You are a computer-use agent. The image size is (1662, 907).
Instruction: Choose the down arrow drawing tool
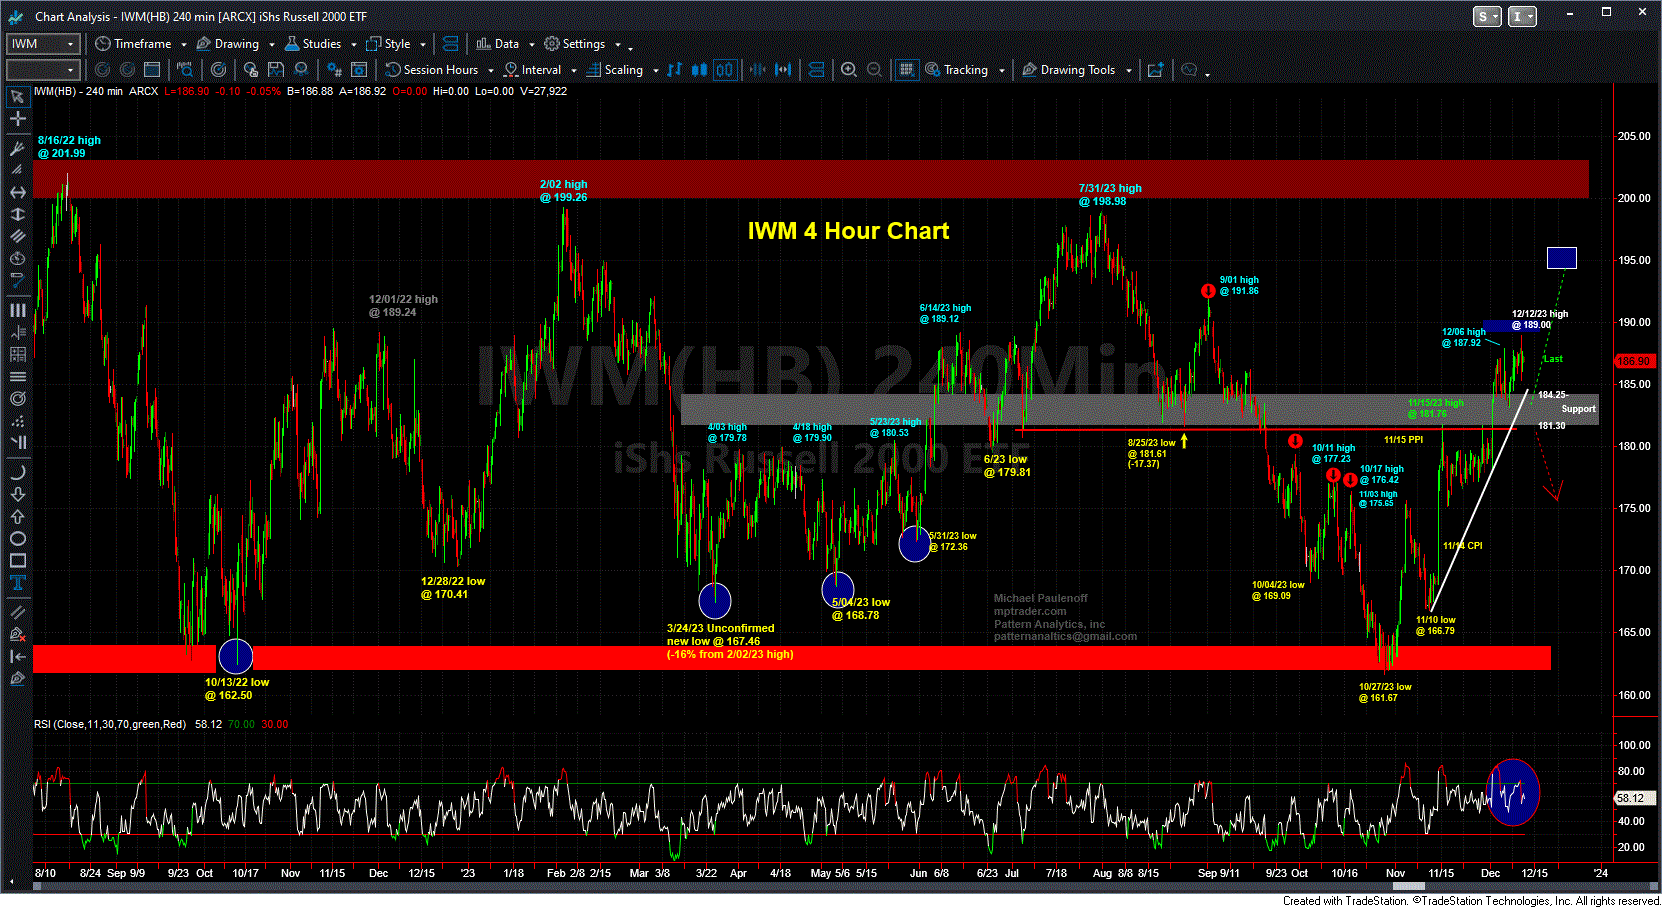pos(17,494)
